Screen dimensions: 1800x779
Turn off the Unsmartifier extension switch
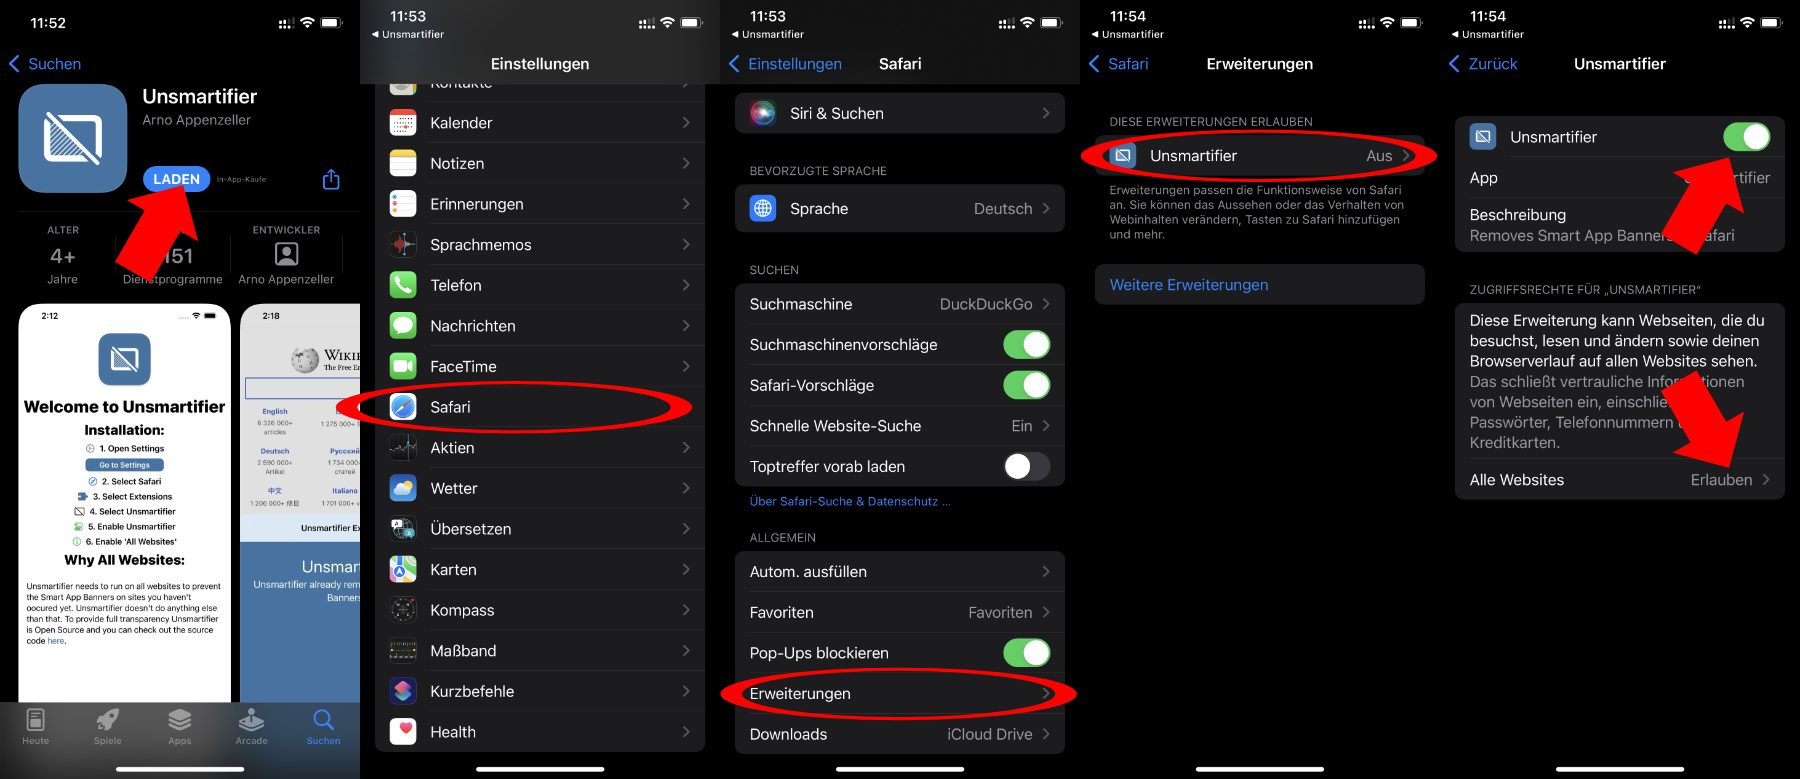[x=1746, y=137]
